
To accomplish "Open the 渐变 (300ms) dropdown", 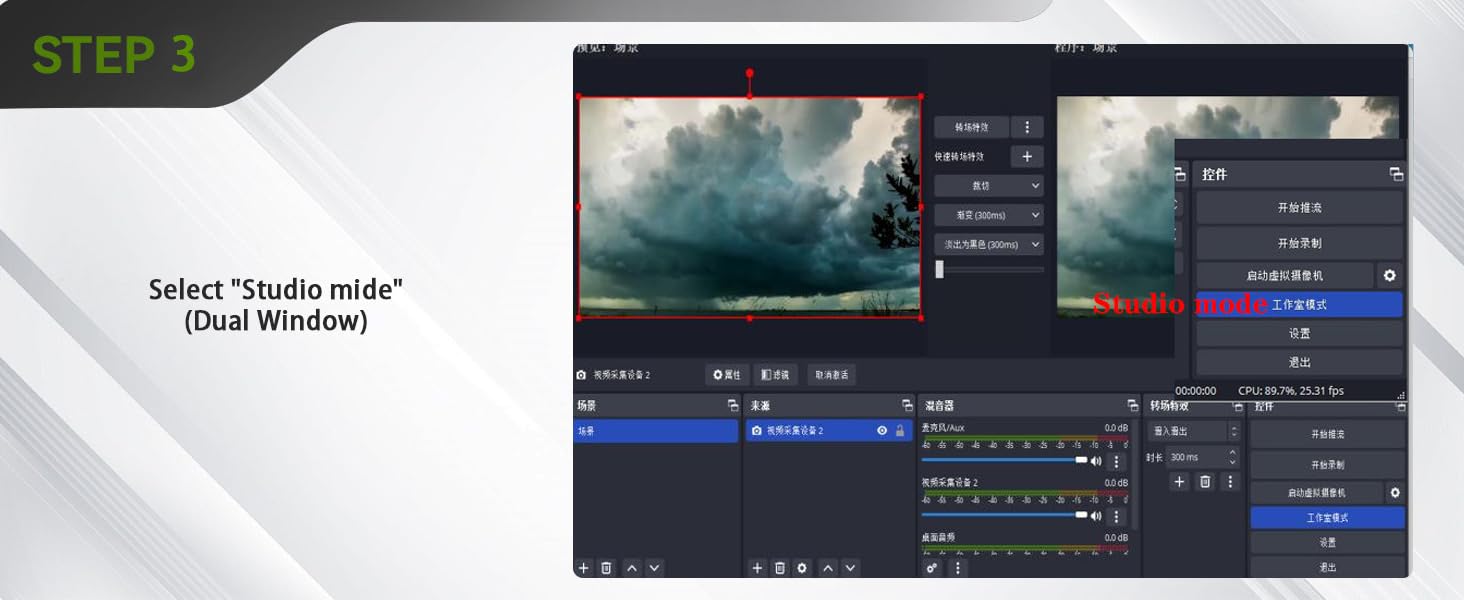I will (x=988, y=215).
